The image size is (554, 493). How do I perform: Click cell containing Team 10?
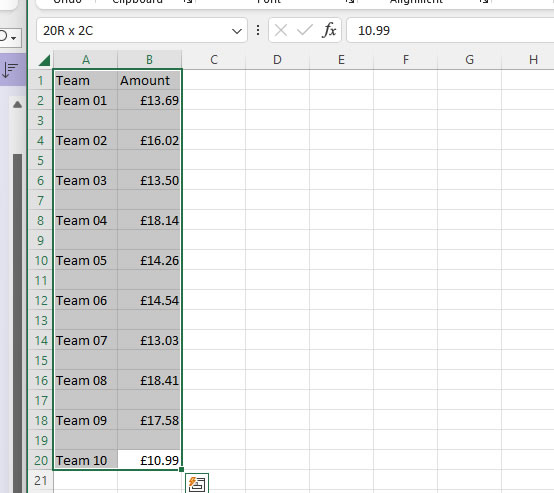pos(86,460)
